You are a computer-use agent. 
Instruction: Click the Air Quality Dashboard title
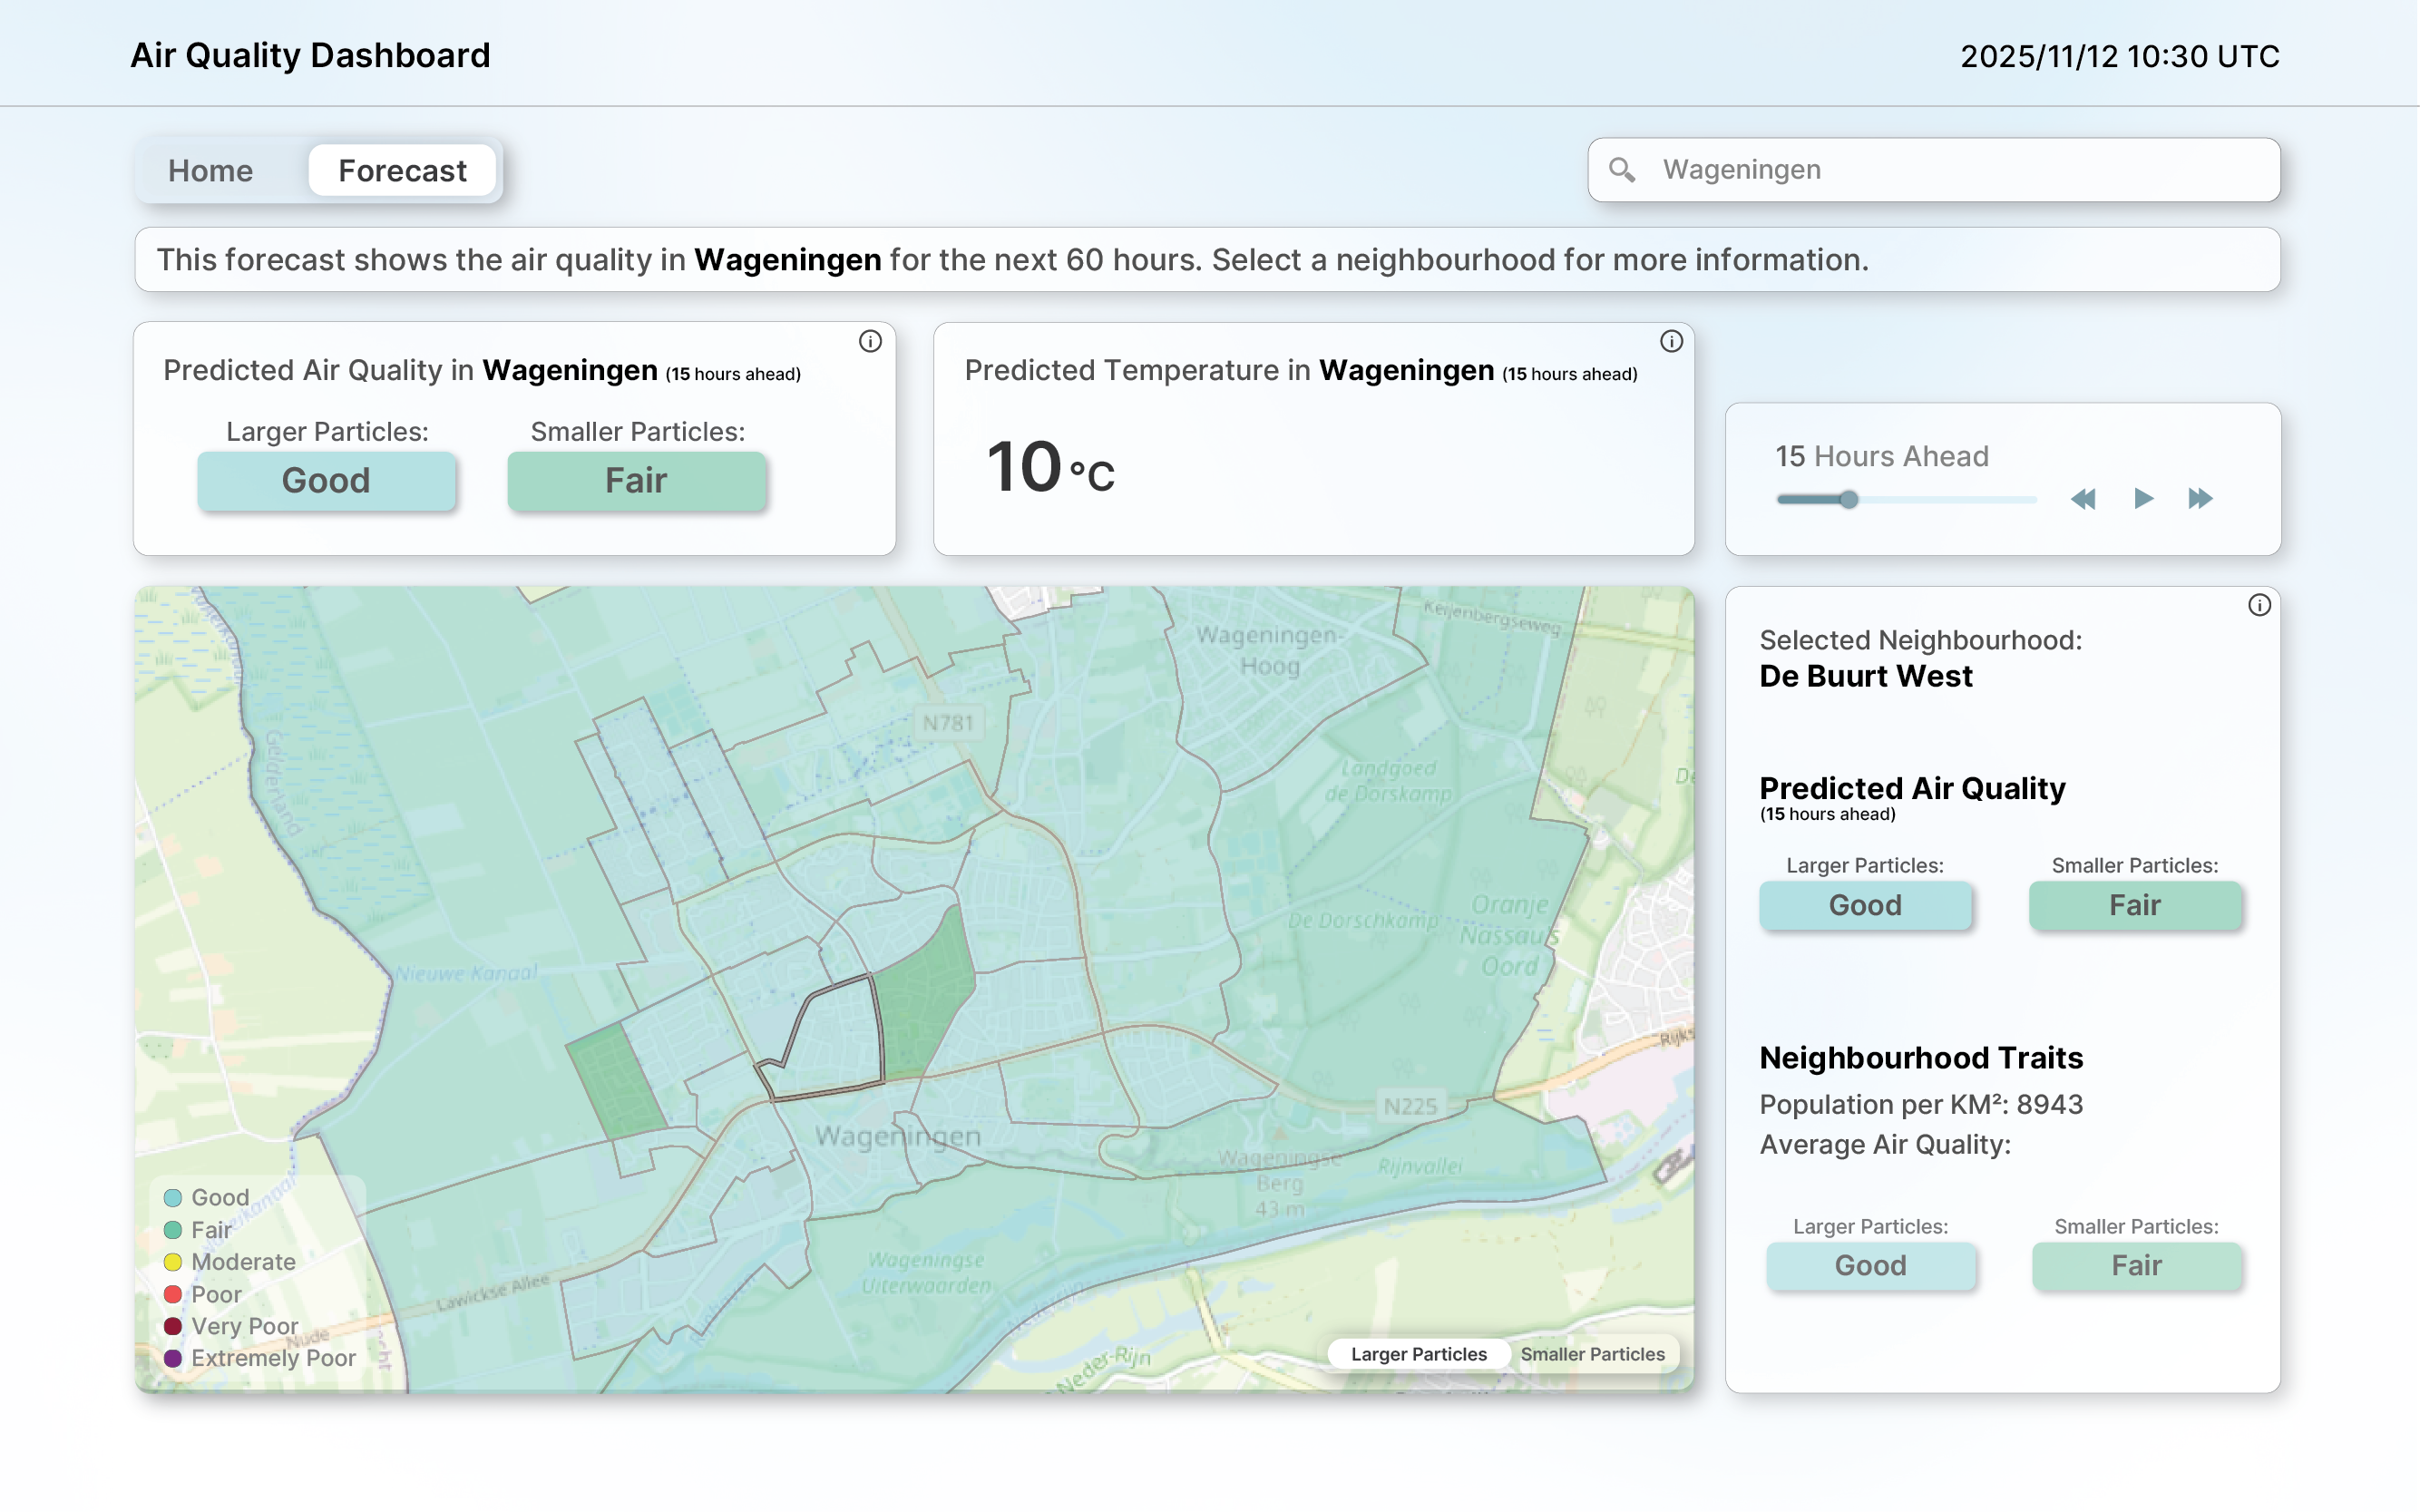(310, 55)
